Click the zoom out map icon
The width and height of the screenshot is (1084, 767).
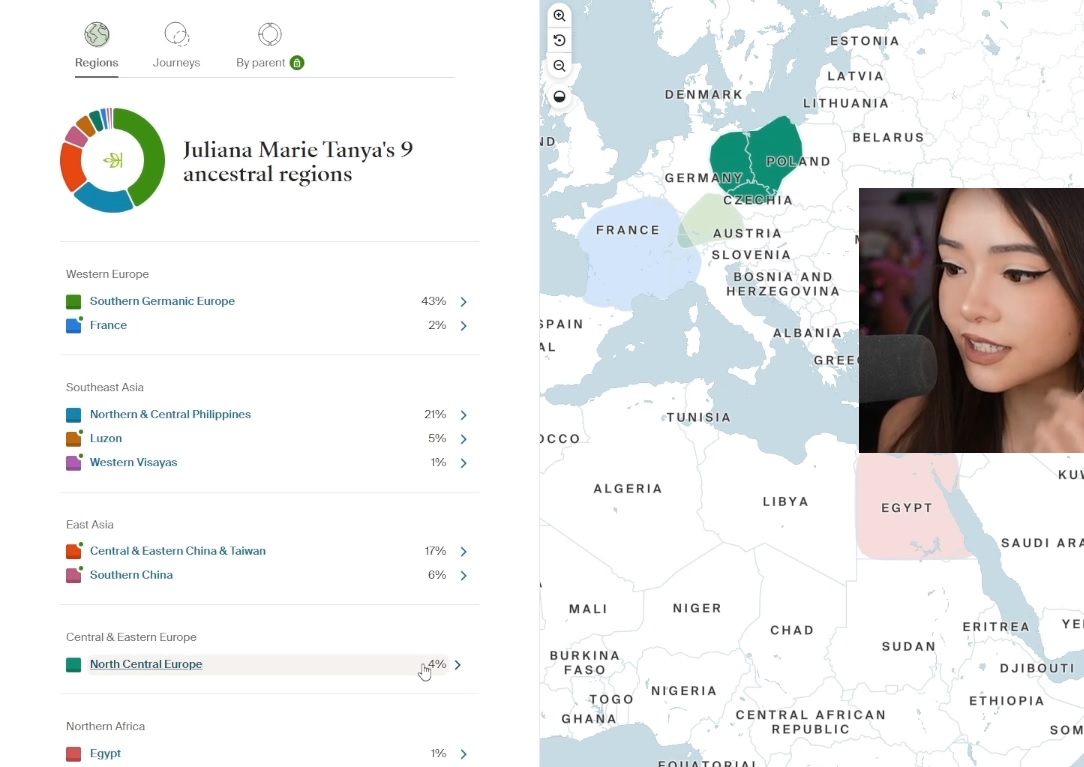point(559,66)
